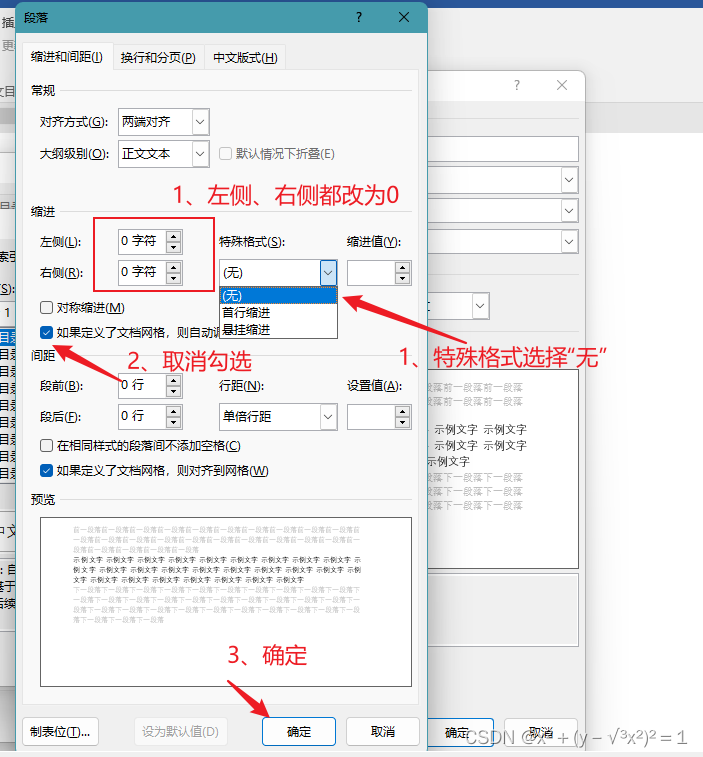Image resolution: width=703 pixels, height=757 pixels.
Task: Increase the 左侧 indent with up arrow
Action: point(174,236)
